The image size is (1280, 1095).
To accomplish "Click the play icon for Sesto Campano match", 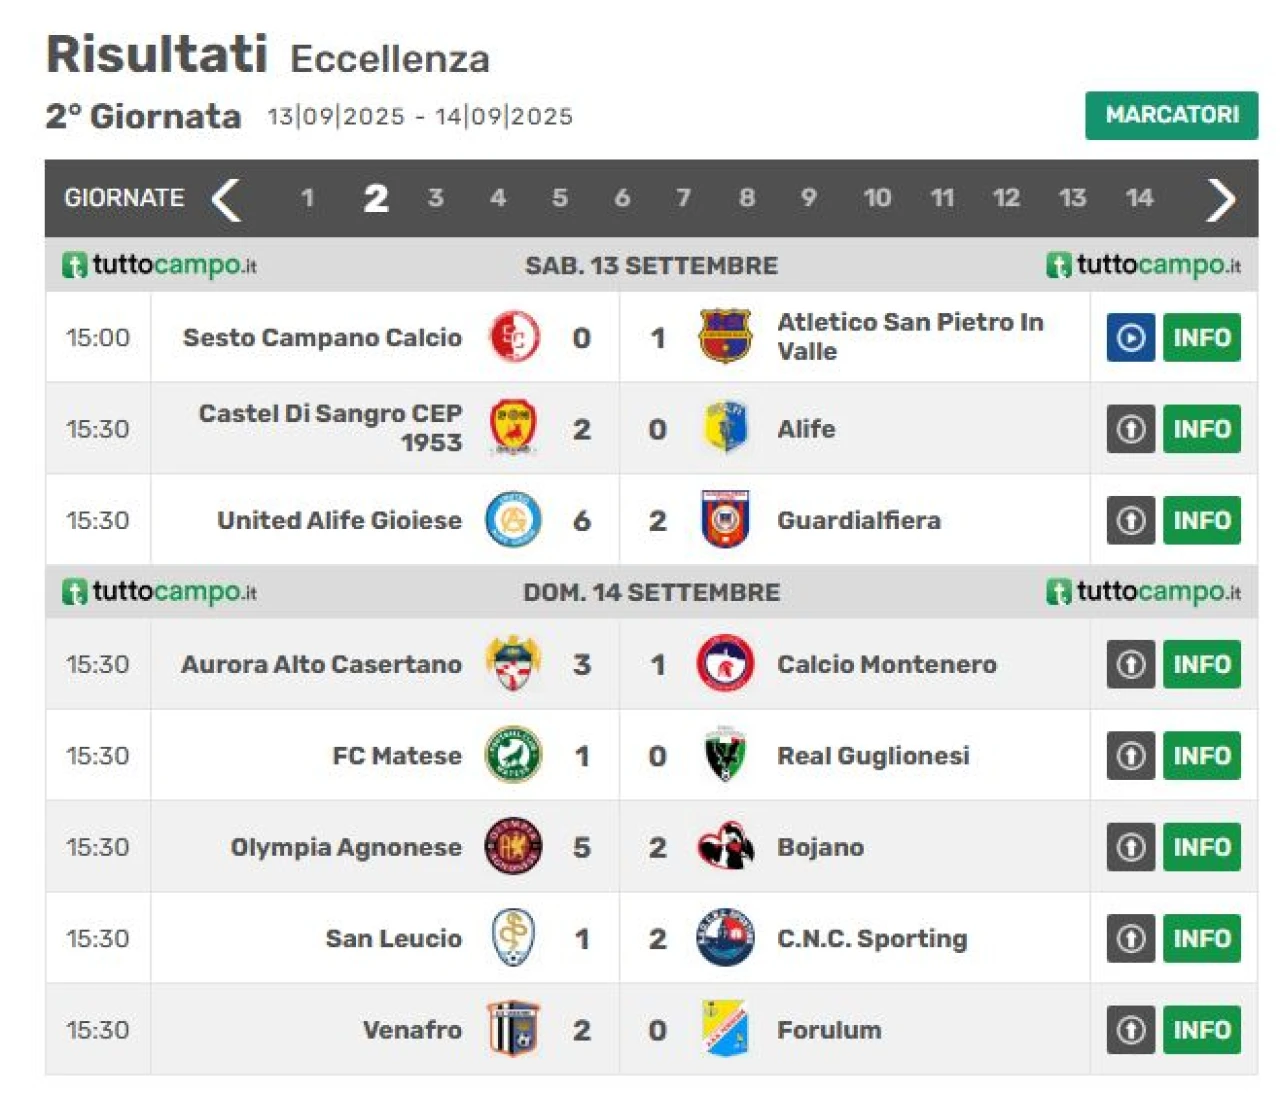I will pyautogui.click(x=1131, y=338).
